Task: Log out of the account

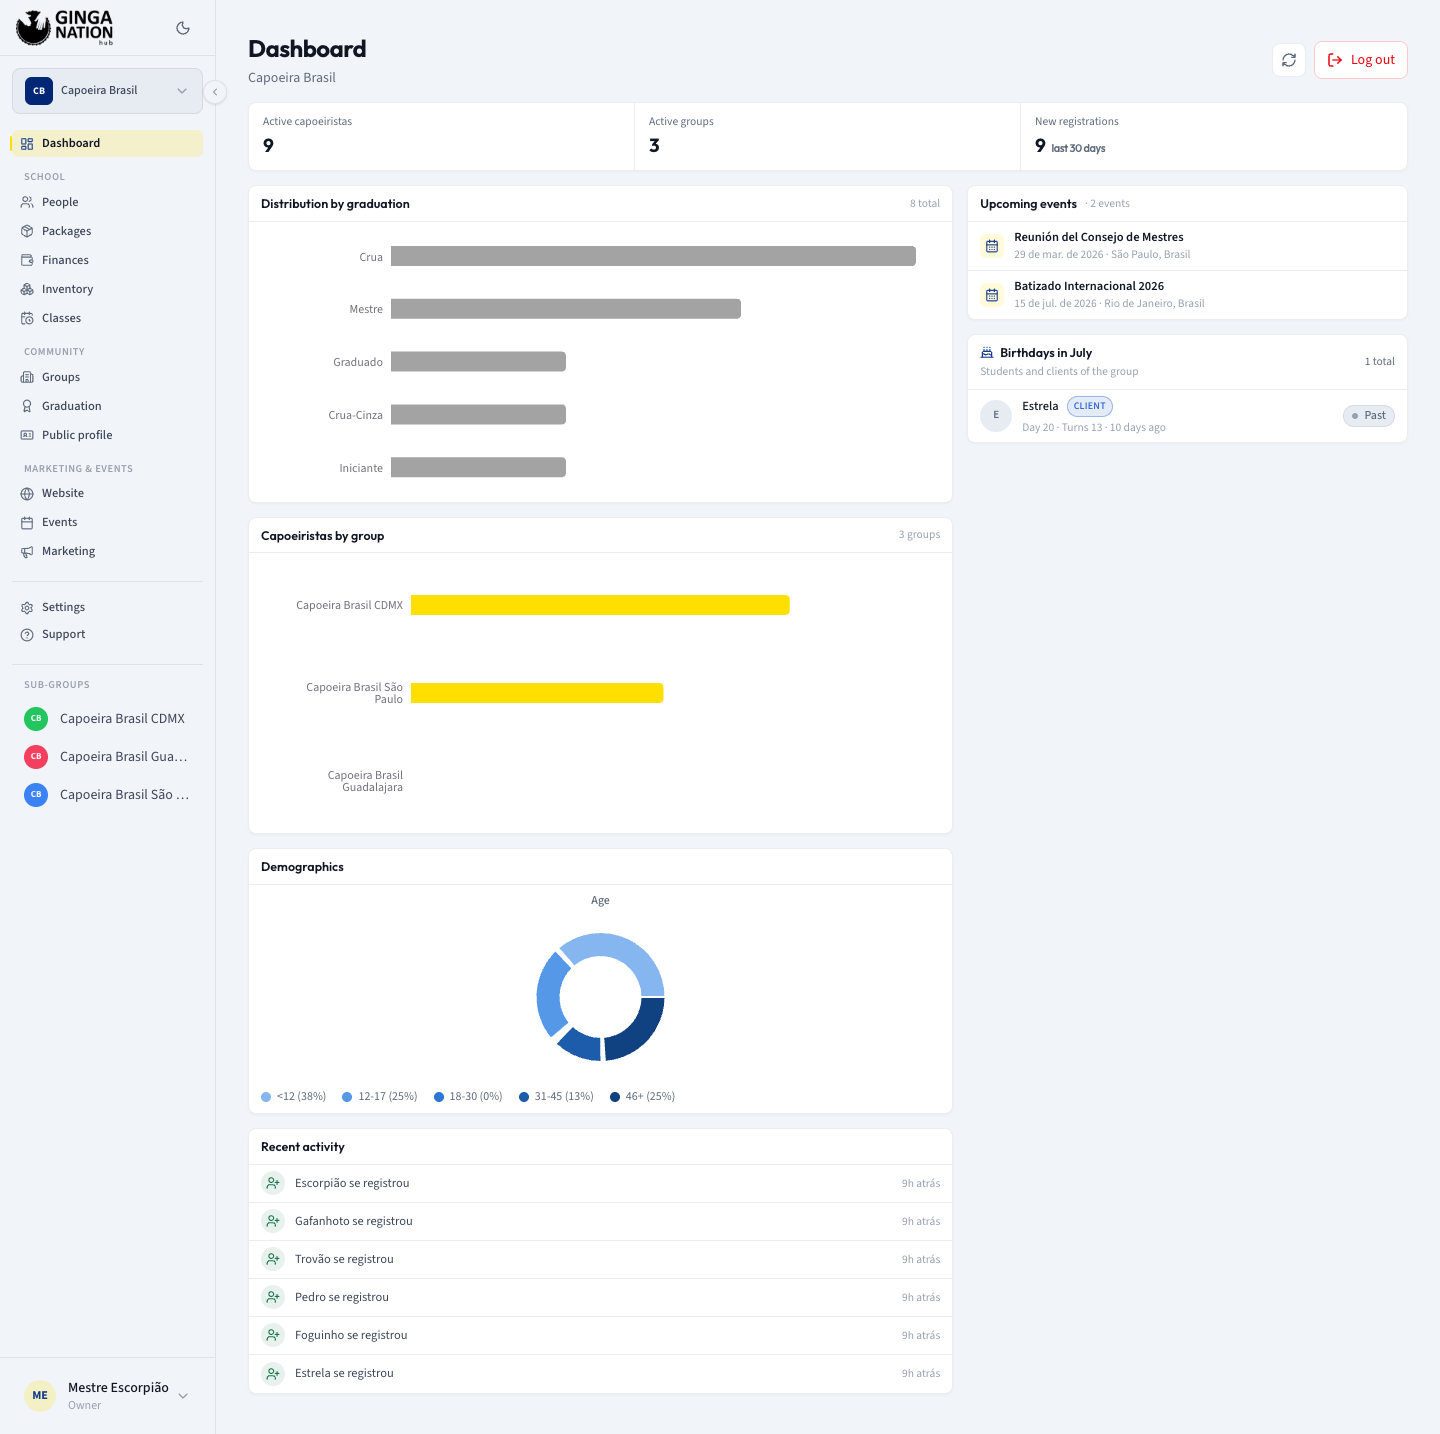Action: (x=1361, y=60)
